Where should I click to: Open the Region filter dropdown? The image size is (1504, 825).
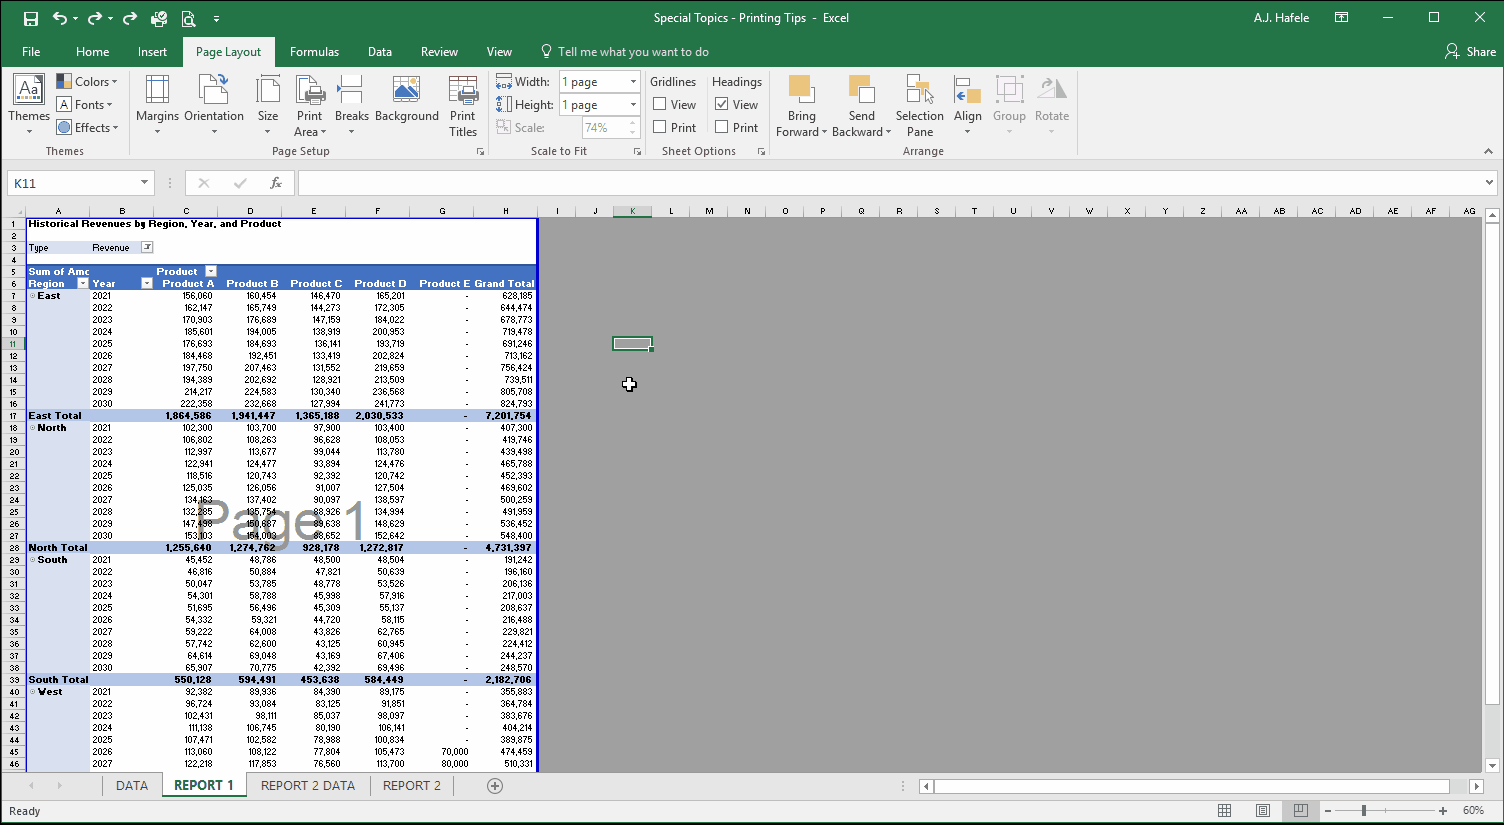click(x=83, y=284)
